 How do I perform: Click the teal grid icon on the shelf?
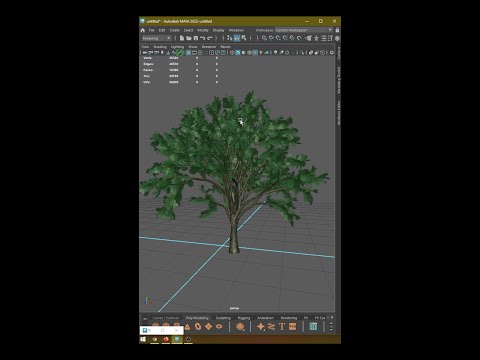(x=313, y=327)
